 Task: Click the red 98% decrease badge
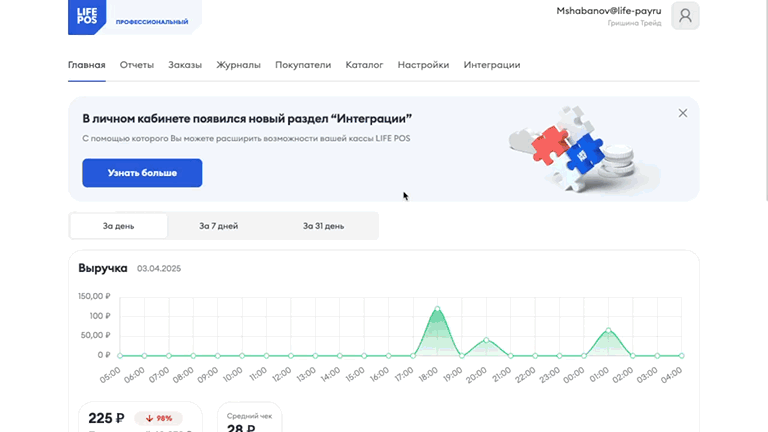click(x=158, y=418)
